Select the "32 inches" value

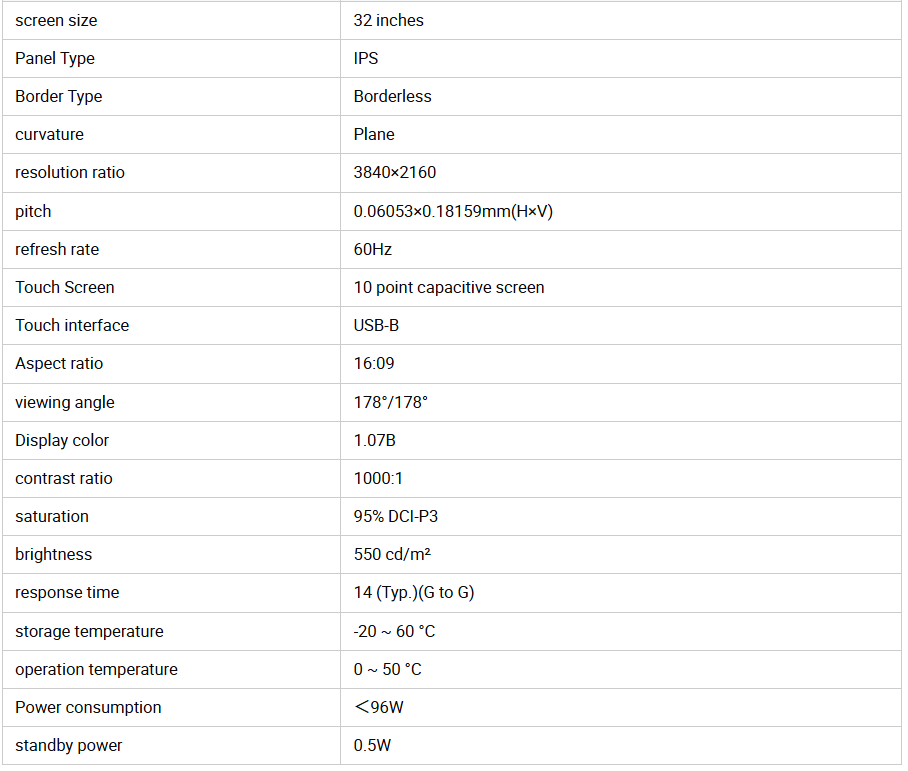[x=388, y=20]
